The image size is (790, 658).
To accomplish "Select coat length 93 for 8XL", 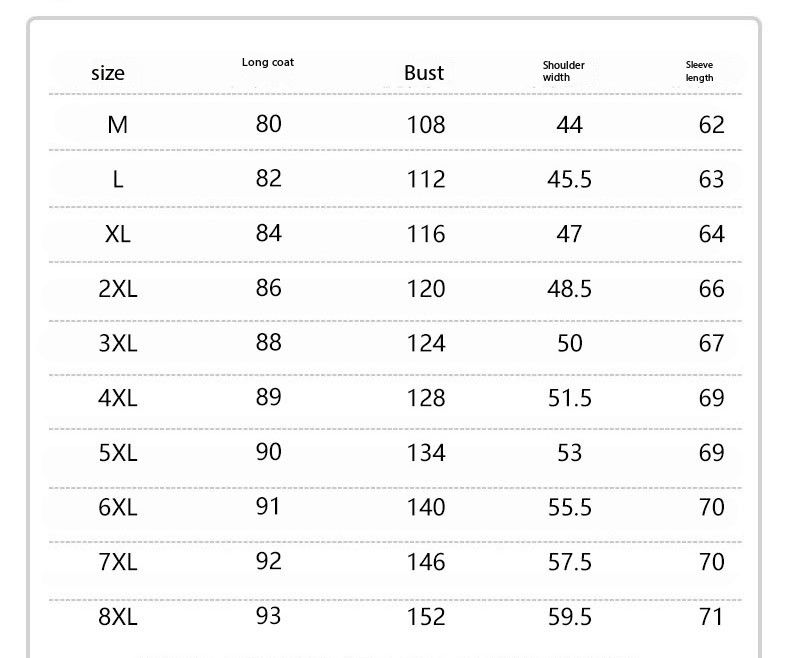I will (x=269, y=615).
